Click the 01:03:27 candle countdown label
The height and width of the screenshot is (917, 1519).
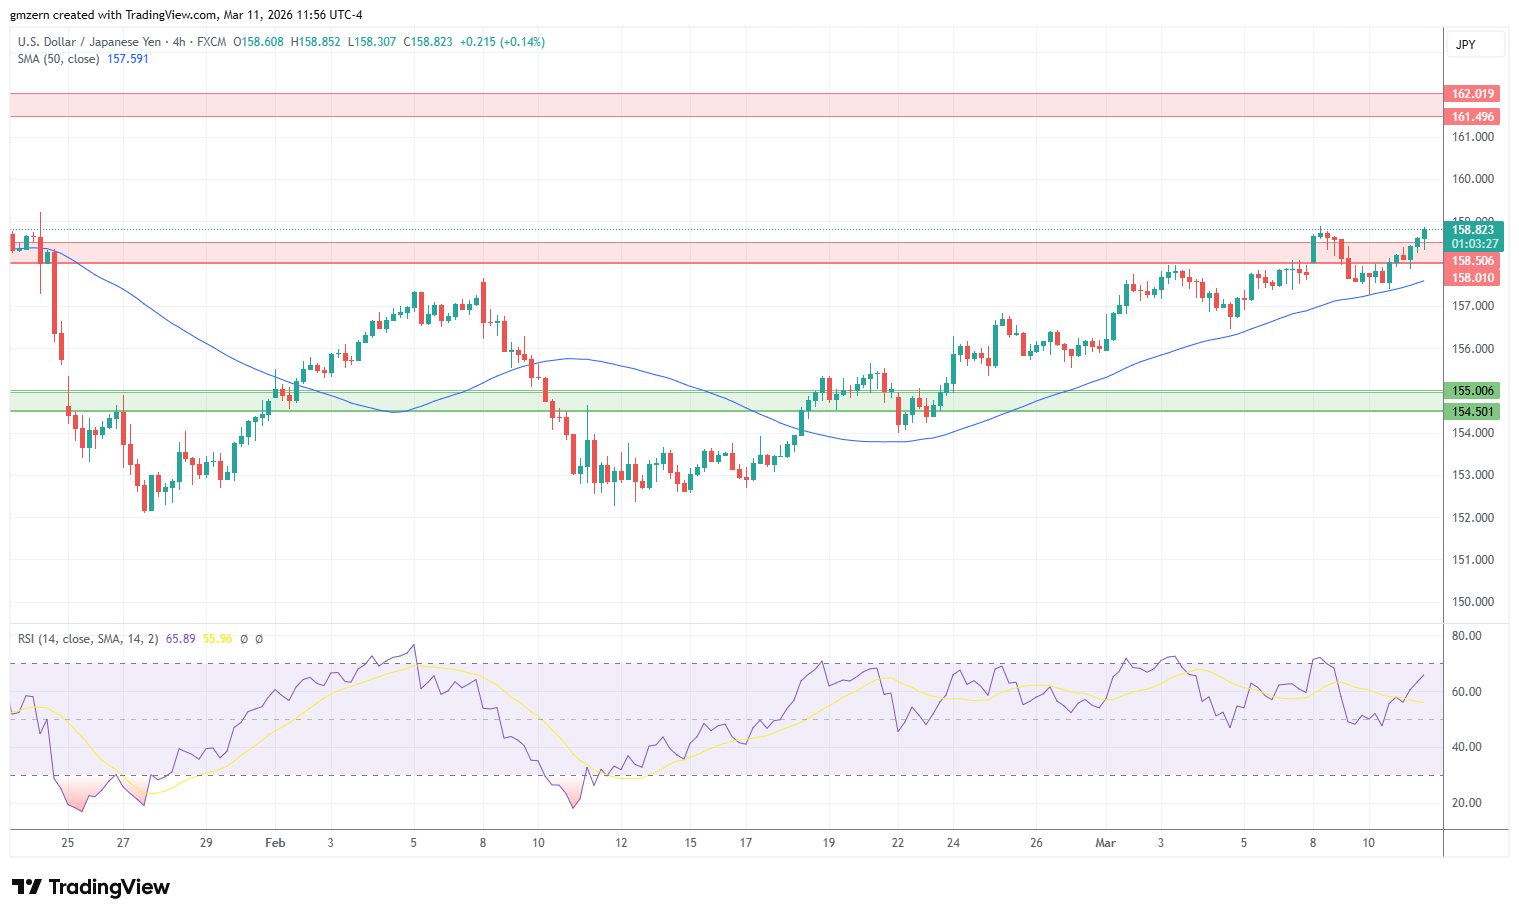point(1475,244)
